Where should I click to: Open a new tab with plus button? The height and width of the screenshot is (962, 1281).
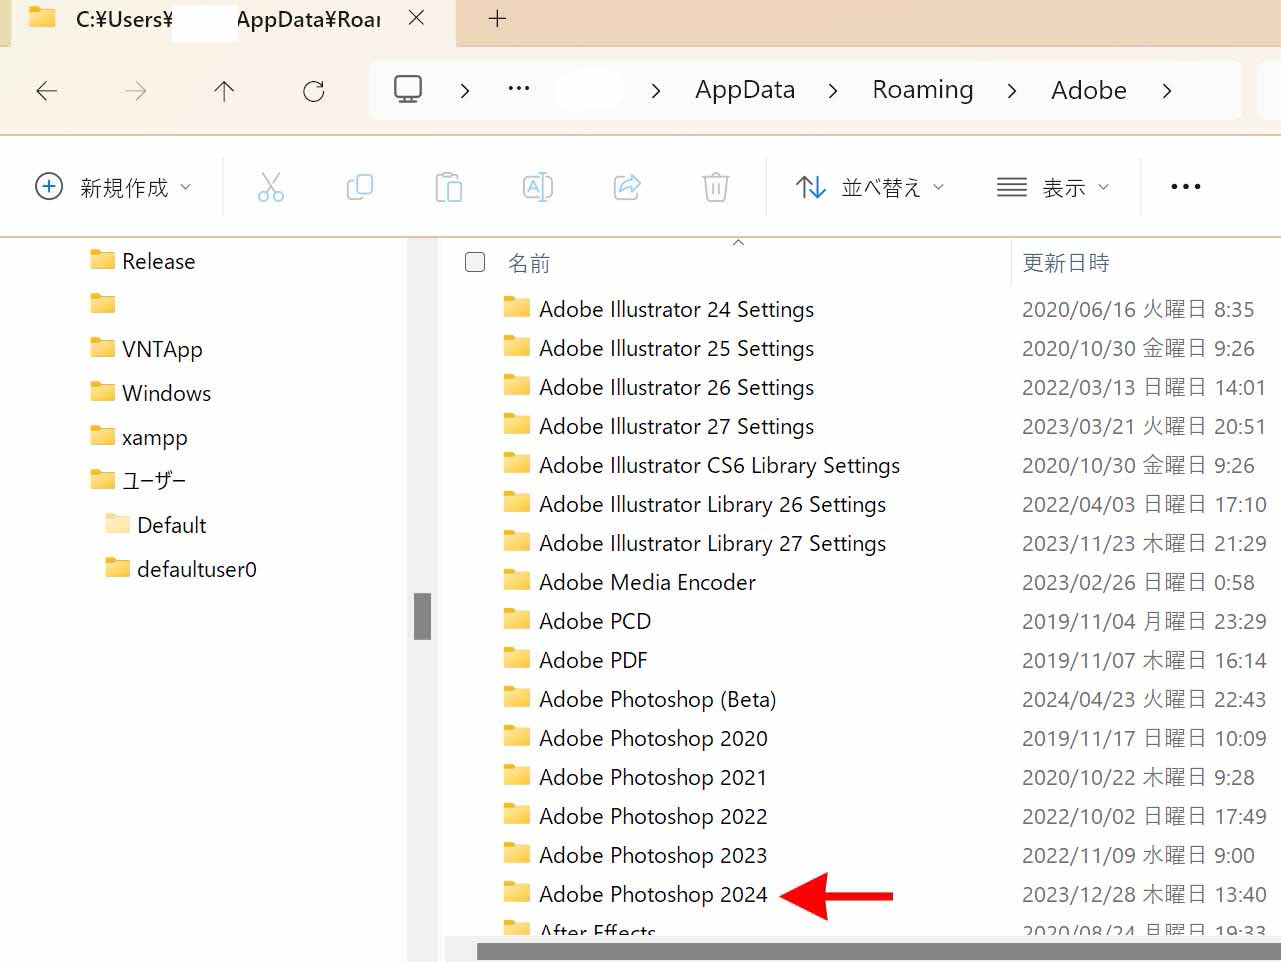point(497,18)
